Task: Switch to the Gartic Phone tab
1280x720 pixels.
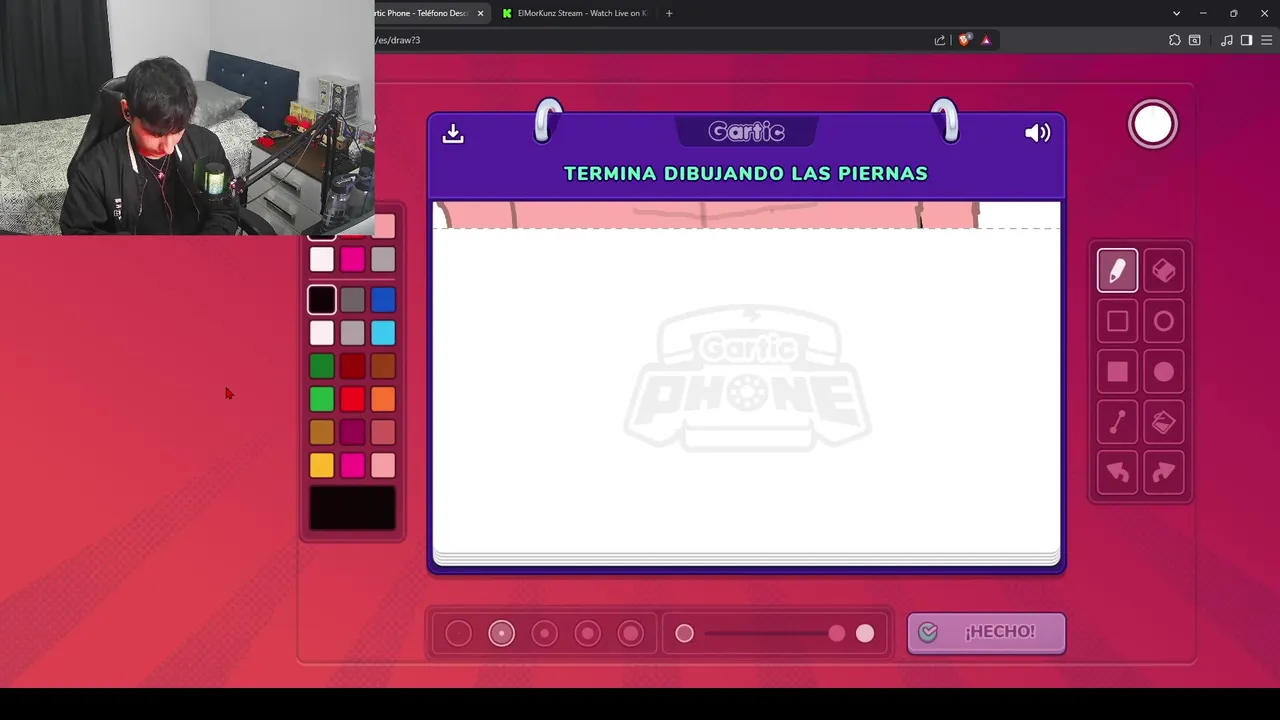Action: [423, 13]
